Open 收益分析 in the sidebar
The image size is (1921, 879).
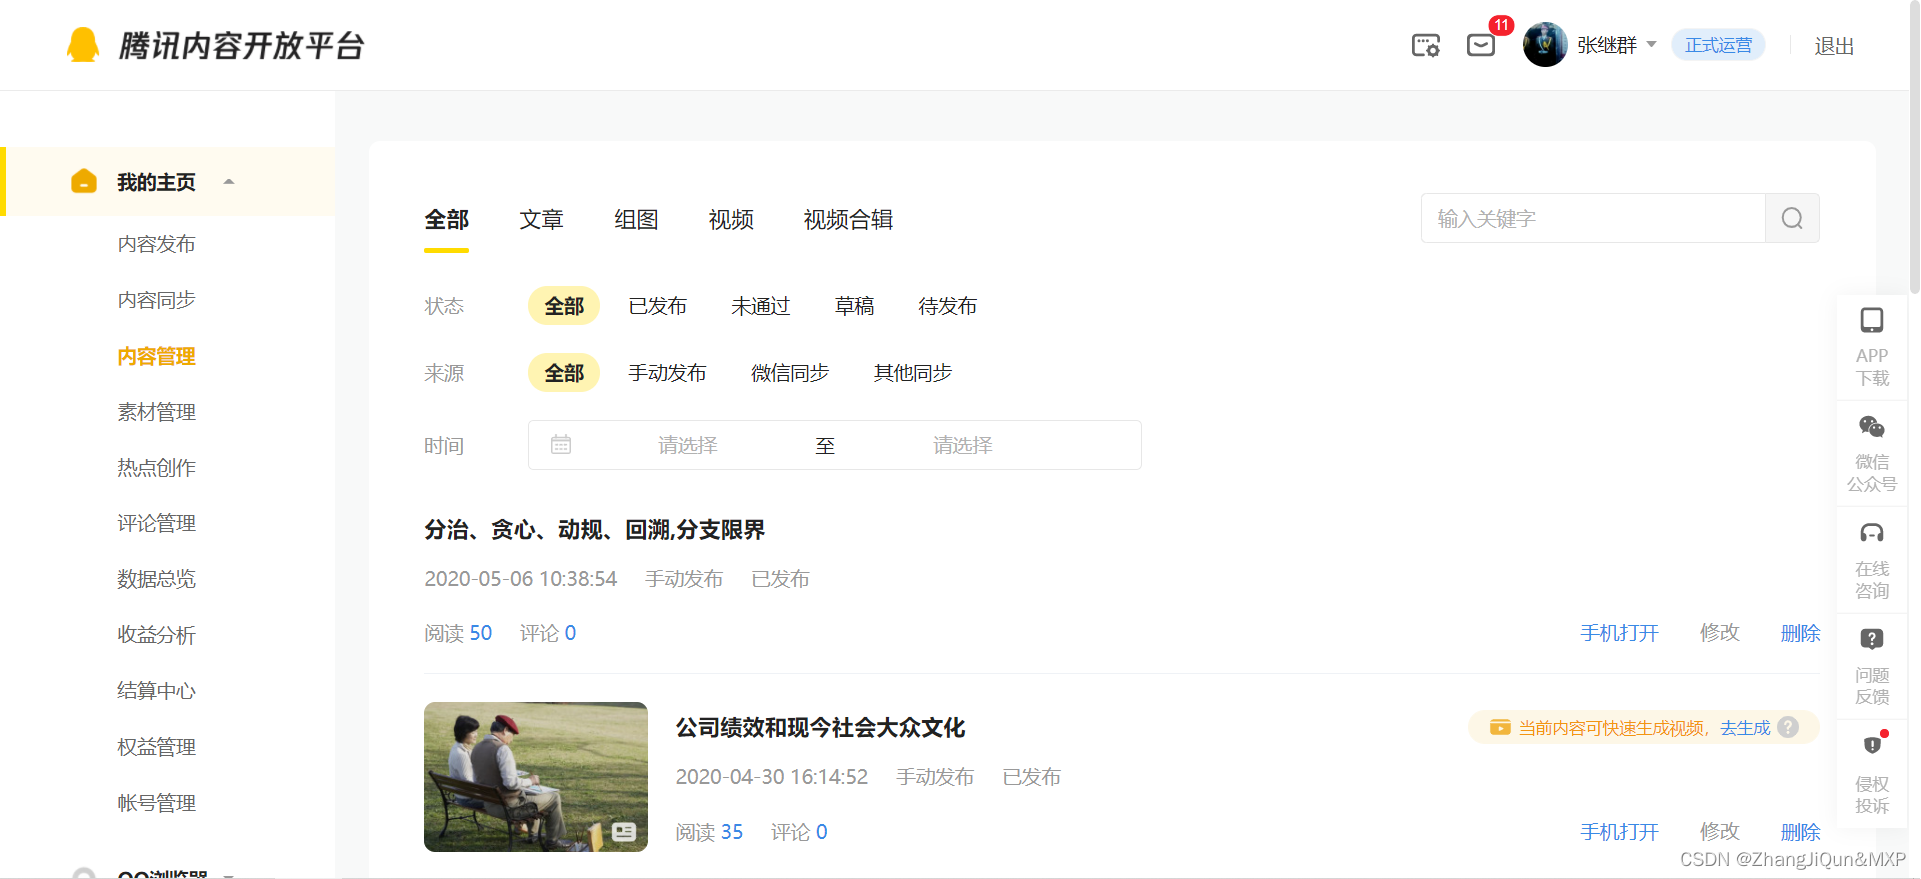(156, 635)
